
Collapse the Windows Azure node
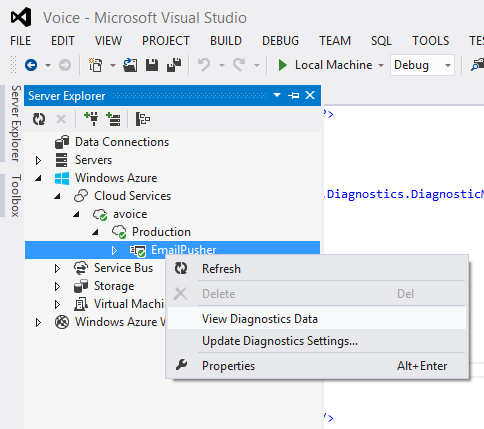38,178
